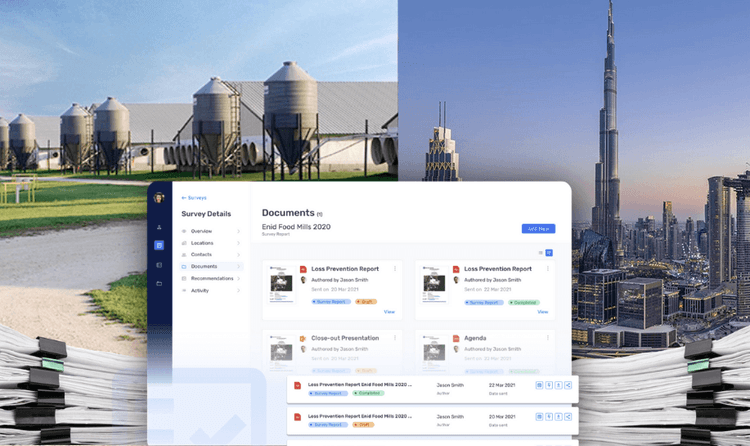750x446 pixels.
Task: Click the share icon in the 22 Mar 2021 row
Action: (x=568, y=385)
